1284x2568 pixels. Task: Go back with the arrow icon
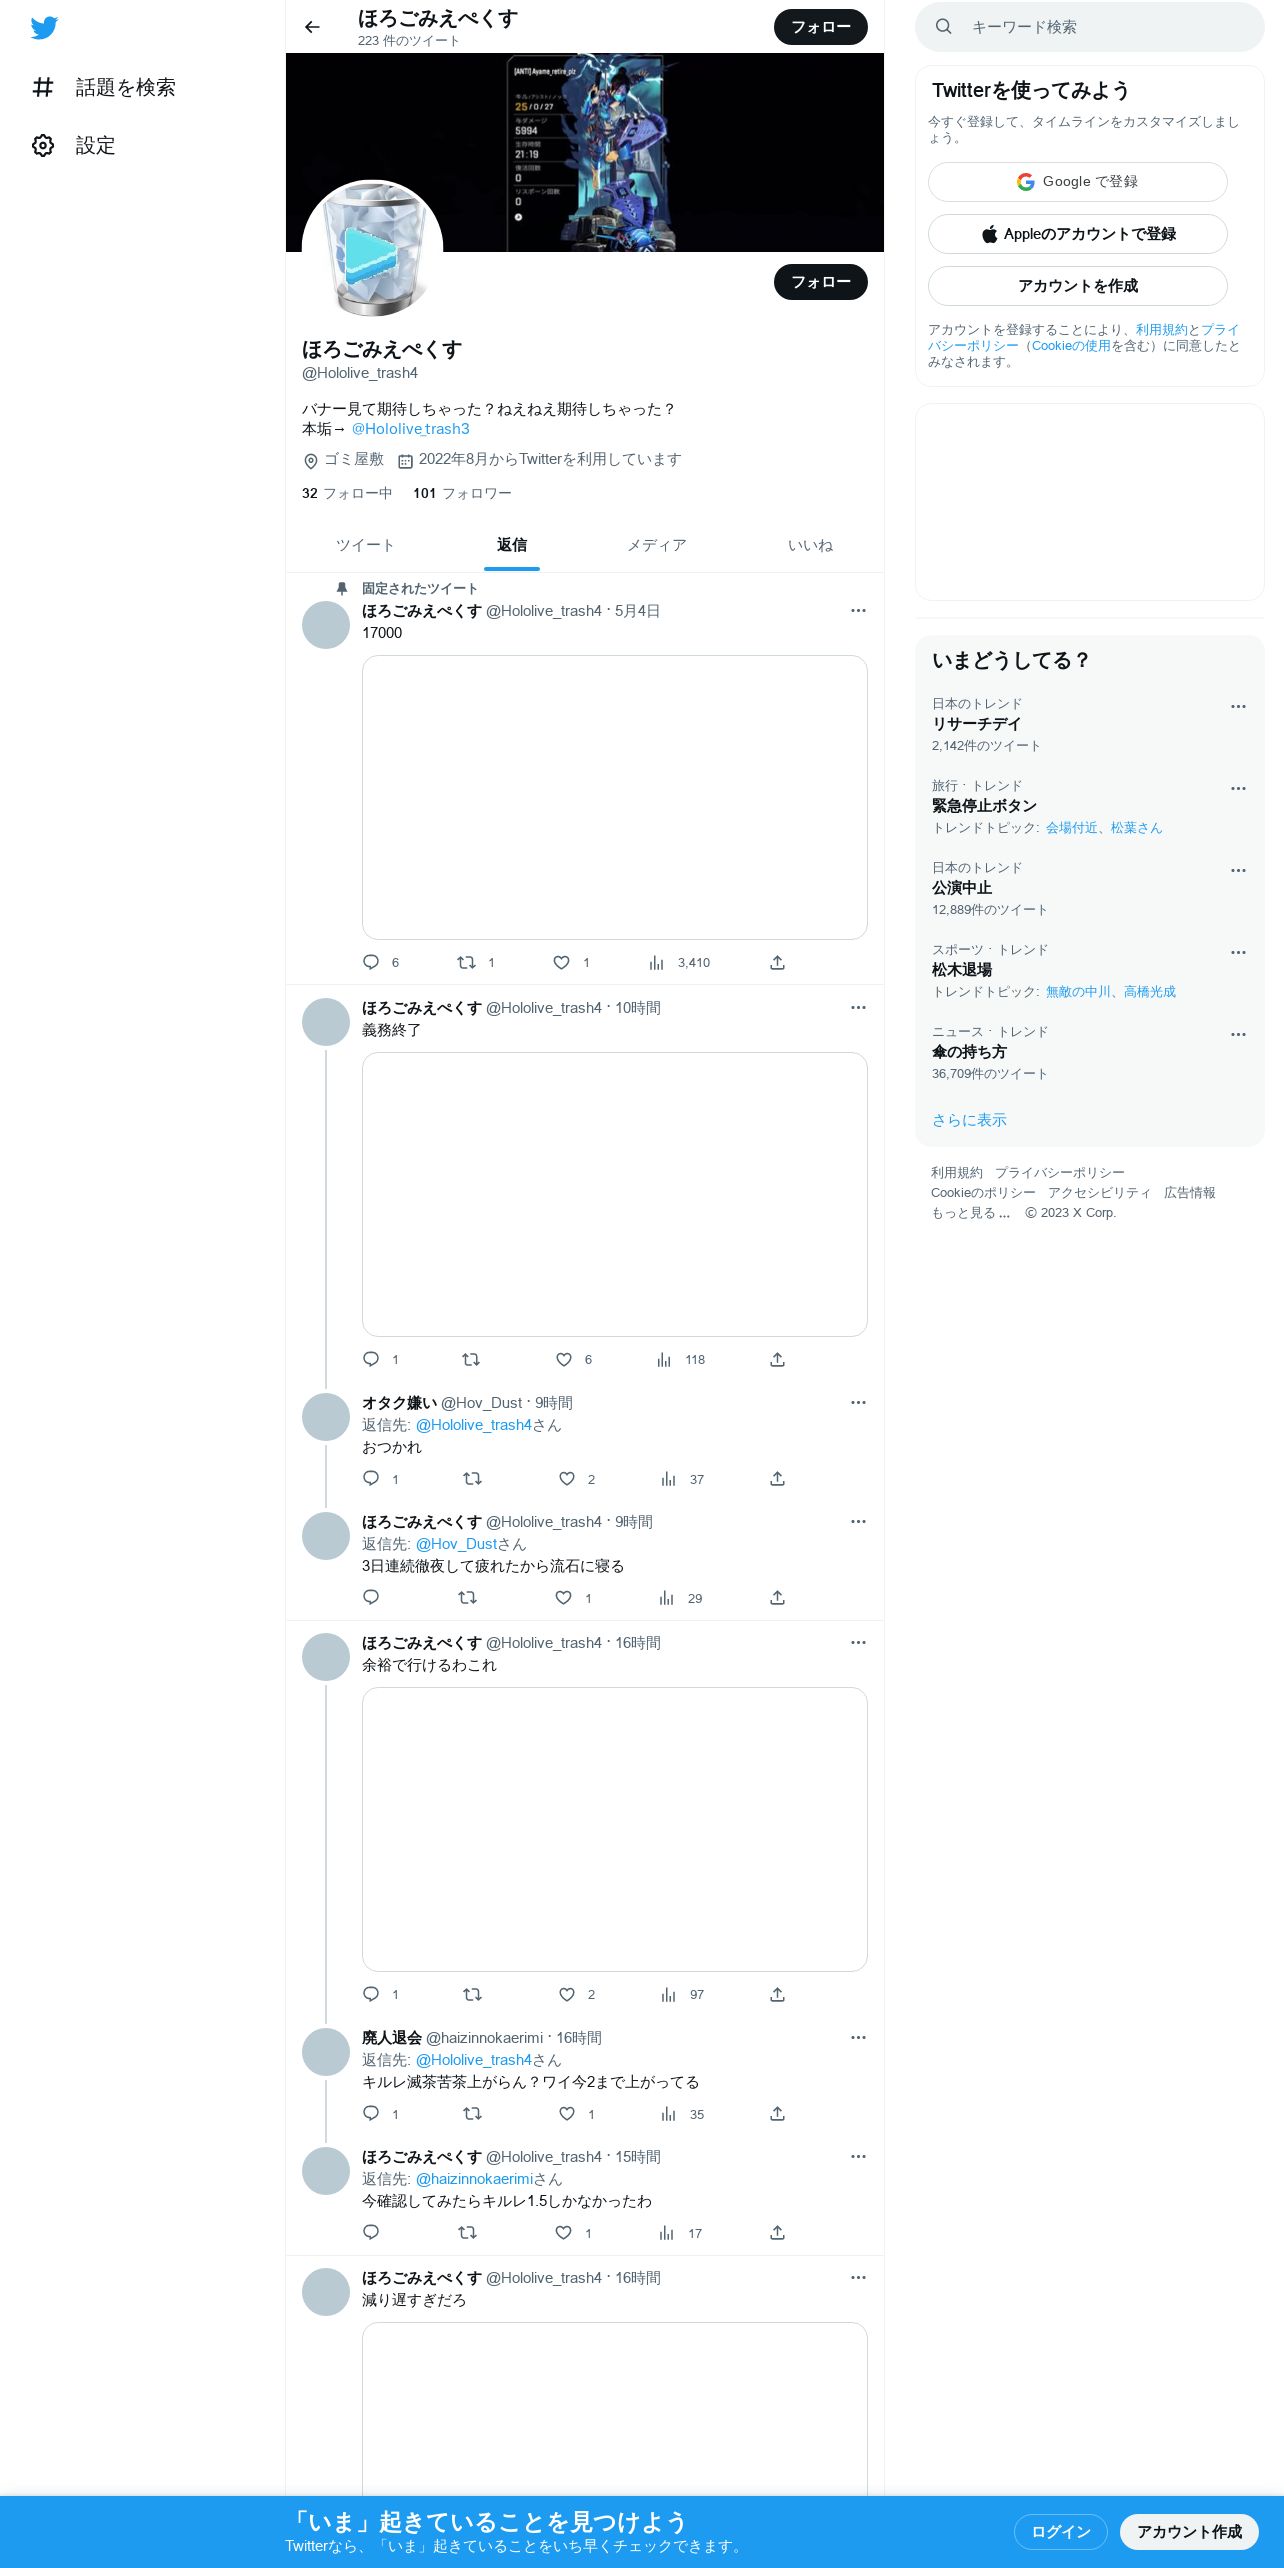click(x=312, y=27)
